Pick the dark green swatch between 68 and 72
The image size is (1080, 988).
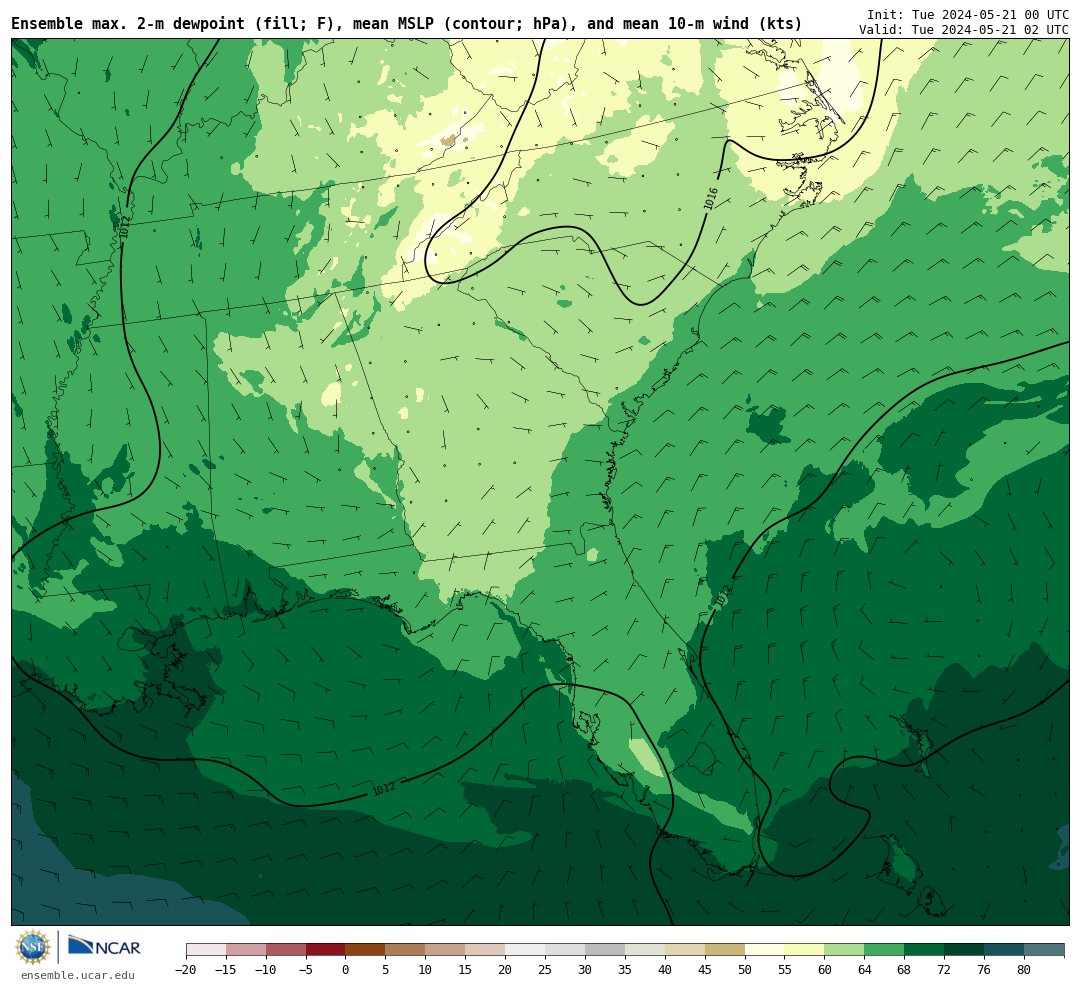coord(924,950)
